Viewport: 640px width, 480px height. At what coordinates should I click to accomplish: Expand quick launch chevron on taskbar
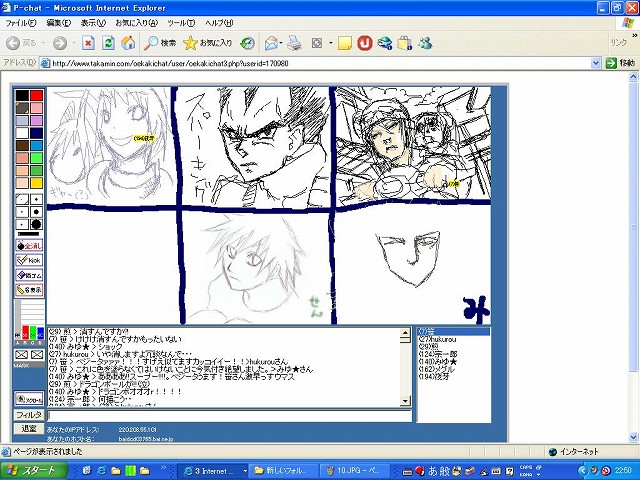164,468
